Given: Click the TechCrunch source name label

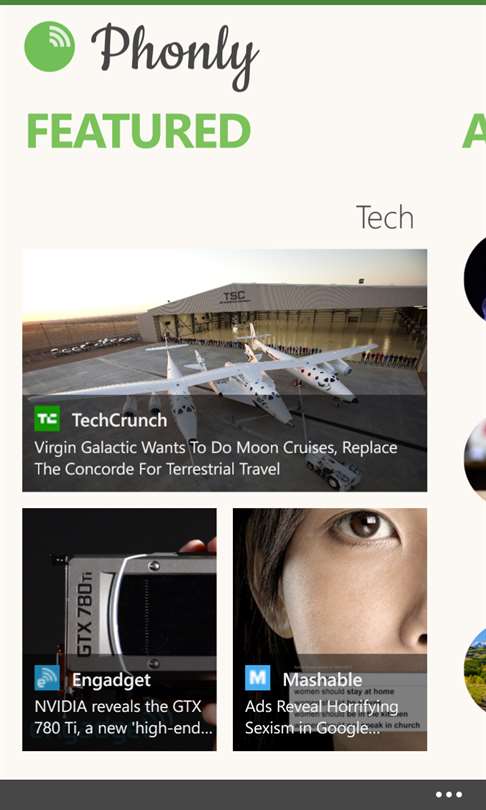Looking at the screenshot, I should 119,420.
